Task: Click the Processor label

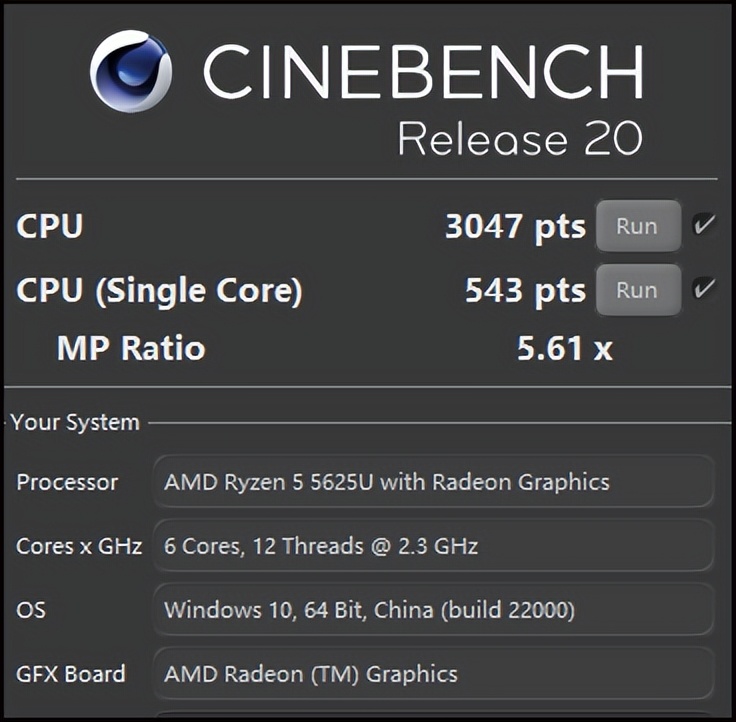Action: point(67,482)
